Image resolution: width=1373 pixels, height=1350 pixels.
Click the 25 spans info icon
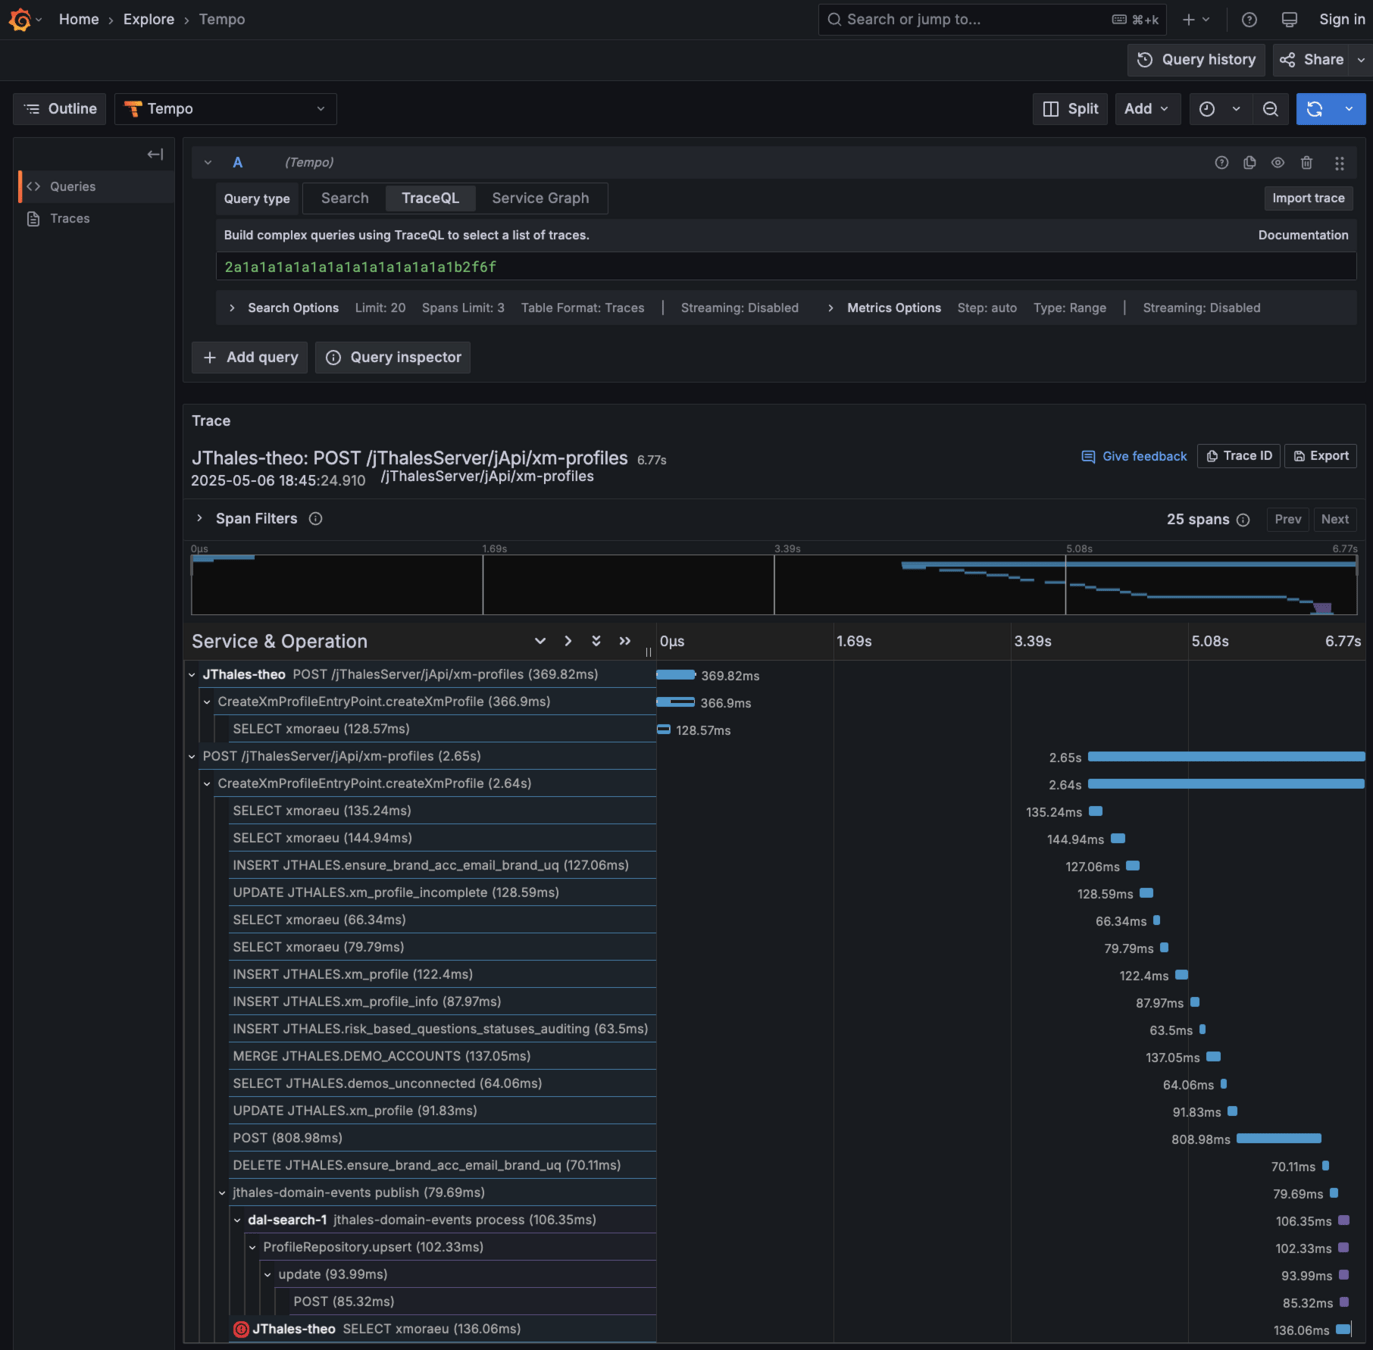pyautogui.click(x=1243, y=520)
